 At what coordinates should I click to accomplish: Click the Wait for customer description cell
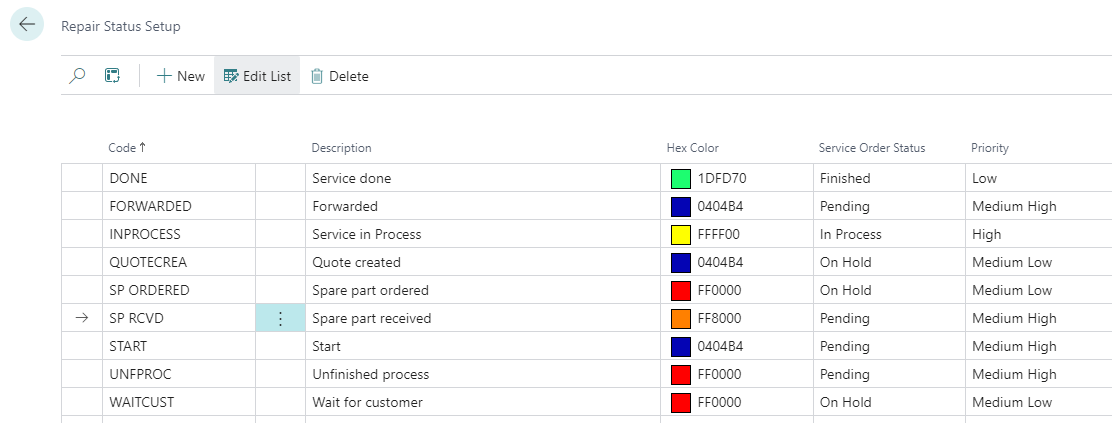[x=367, y=402]
